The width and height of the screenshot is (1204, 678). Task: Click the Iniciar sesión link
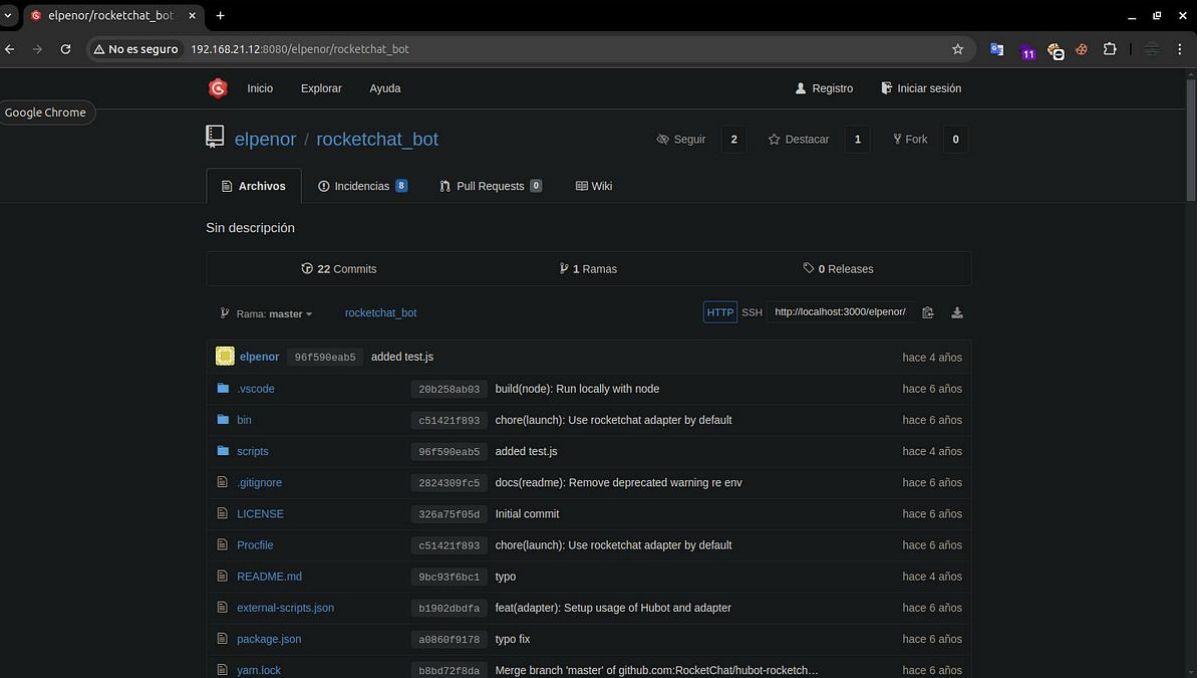pos(921,89)
